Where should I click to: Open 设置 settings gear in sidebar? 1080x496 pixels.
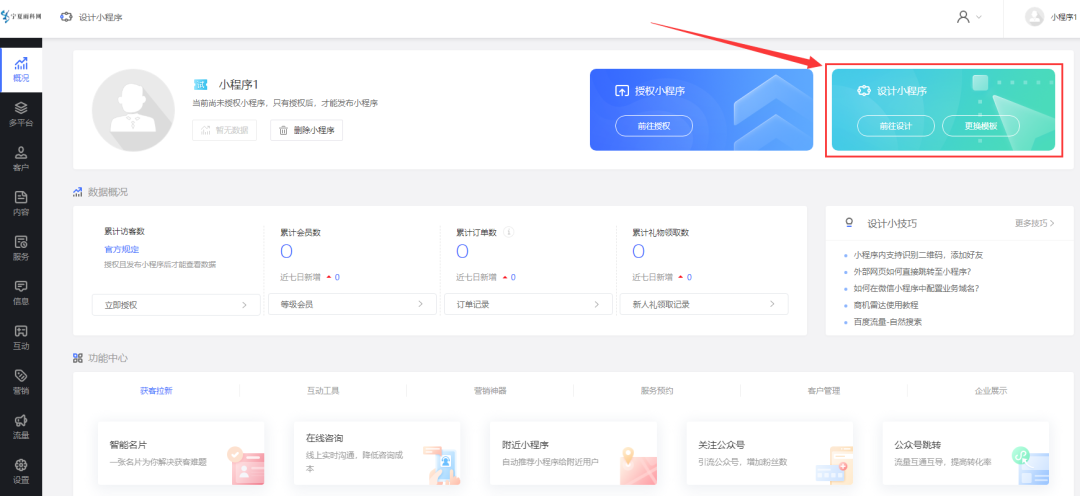(21, 471)
